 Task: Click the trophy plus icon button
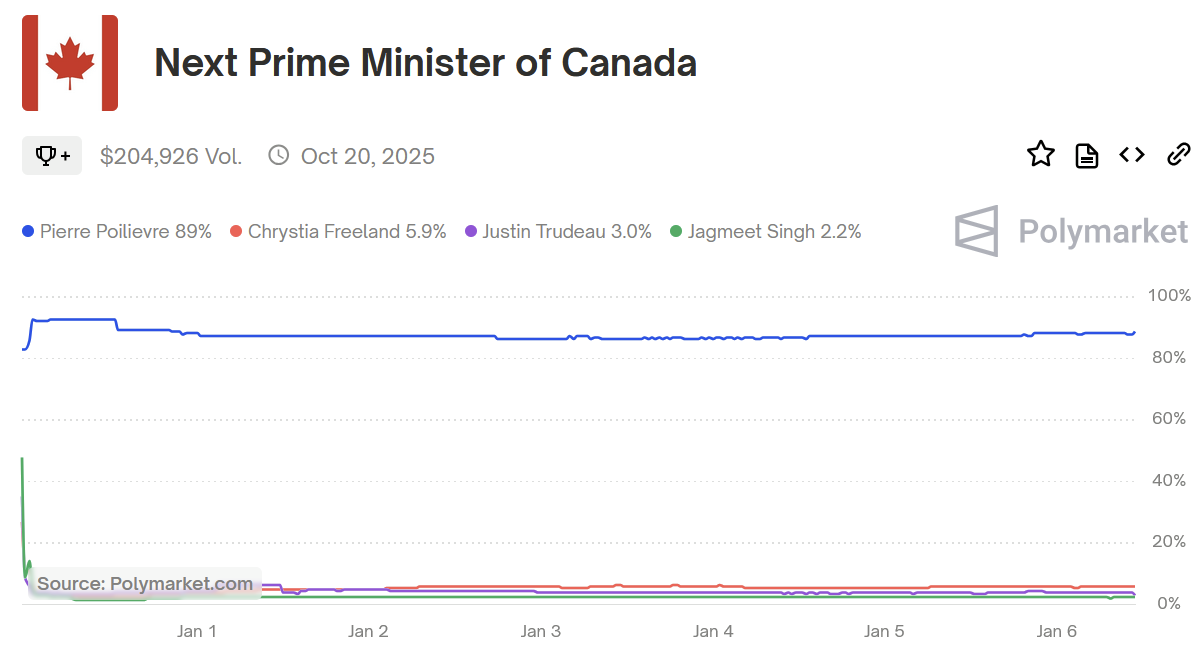tap(52, 156)
